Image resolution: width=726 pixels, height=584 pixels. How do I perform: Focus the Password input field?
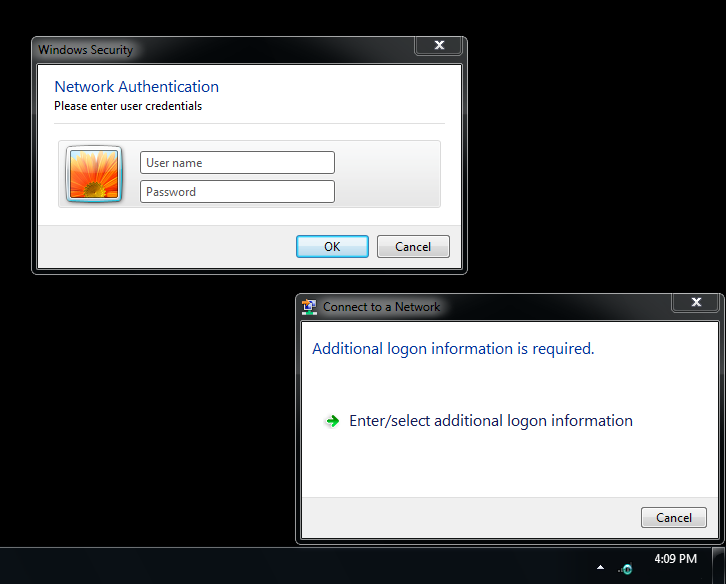(x=237, y=192)
